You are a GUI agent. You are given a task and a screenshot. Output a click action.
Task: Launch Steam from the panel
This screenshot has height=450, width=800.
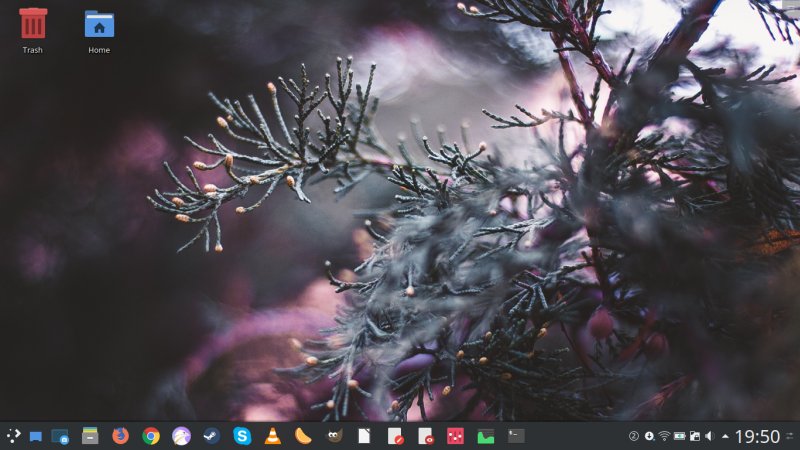click(x=212, y=436)
